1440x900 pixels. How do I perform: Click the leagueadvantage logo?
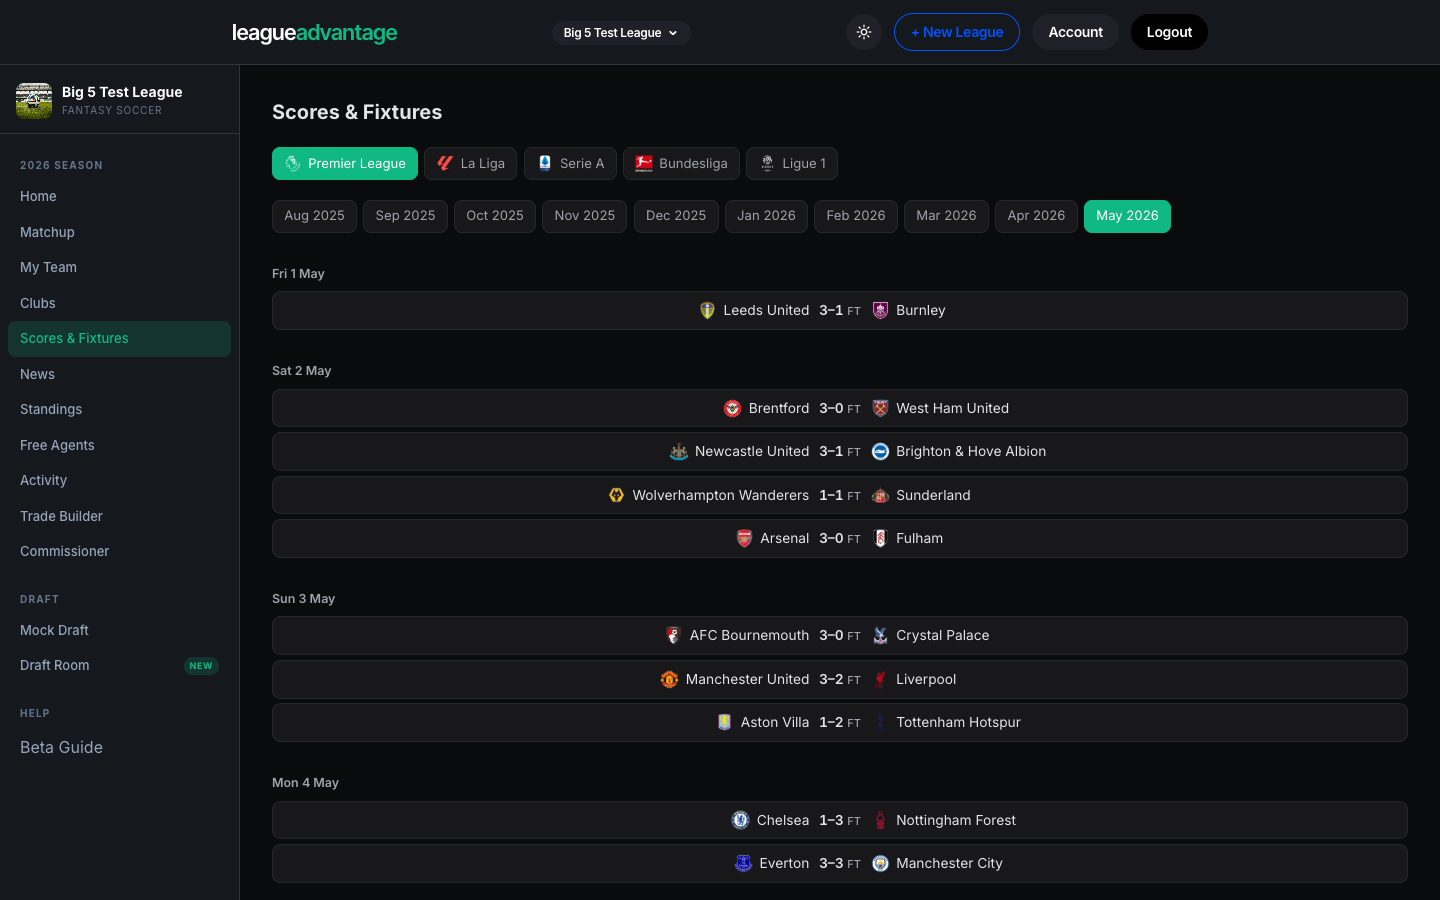coord(314,33)
